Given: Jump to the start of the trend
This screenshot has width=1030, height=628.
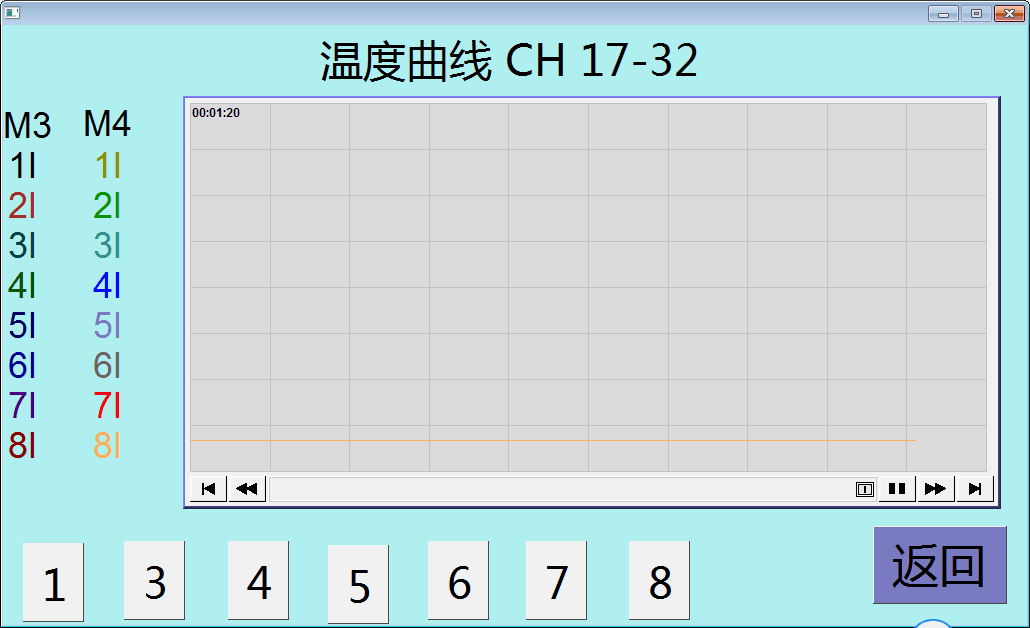Looking at the screenshot, I should pyautogui.click(x=208, y=489).
